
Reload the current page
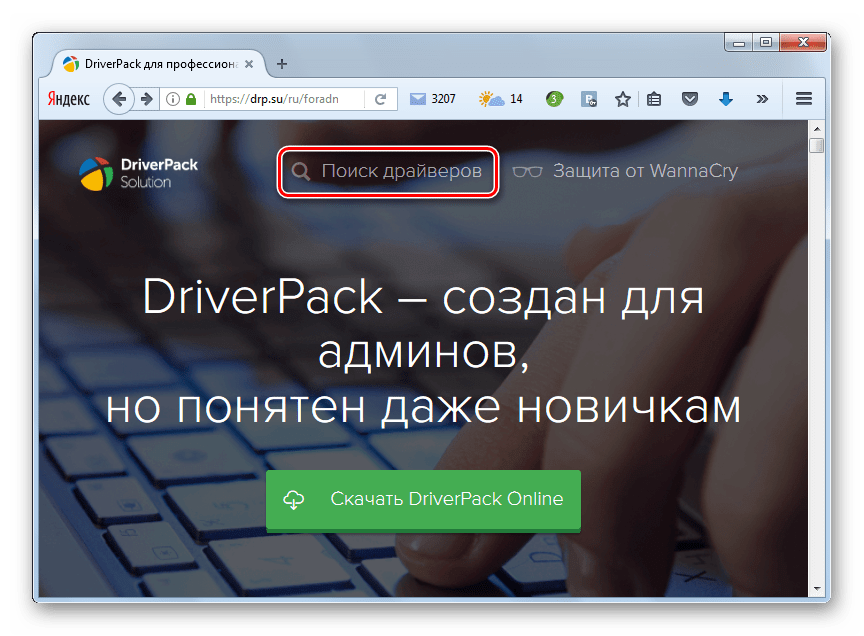380,99
